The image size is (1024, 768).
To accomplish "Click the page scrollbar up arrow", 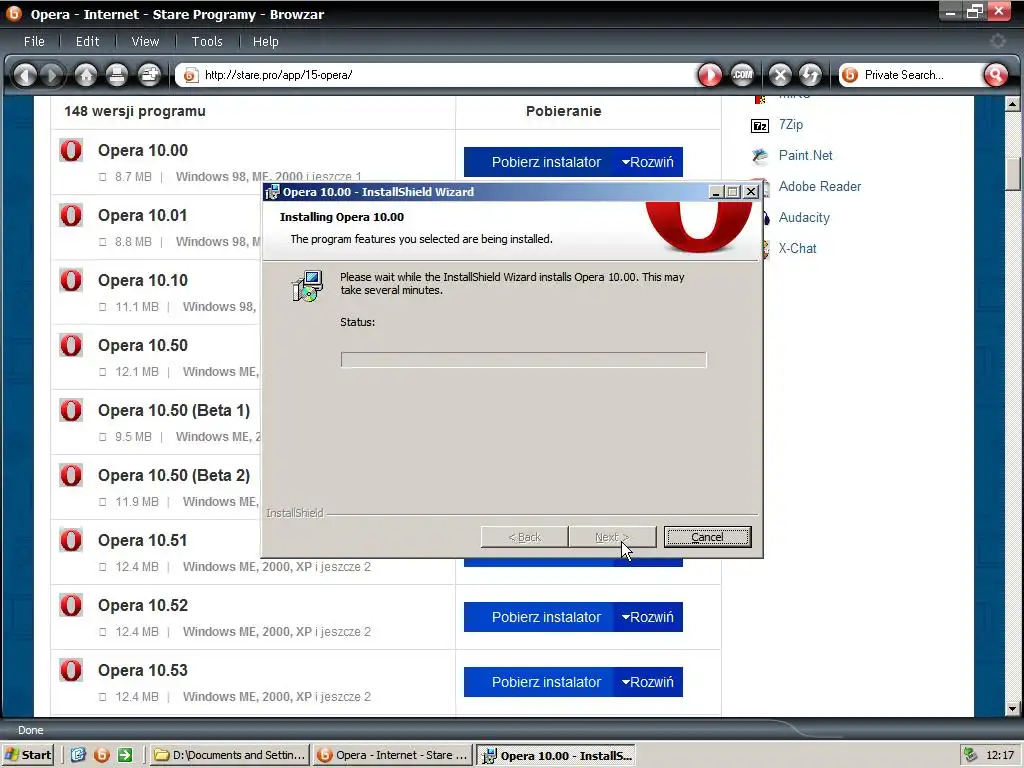I will coord(1013,103).
